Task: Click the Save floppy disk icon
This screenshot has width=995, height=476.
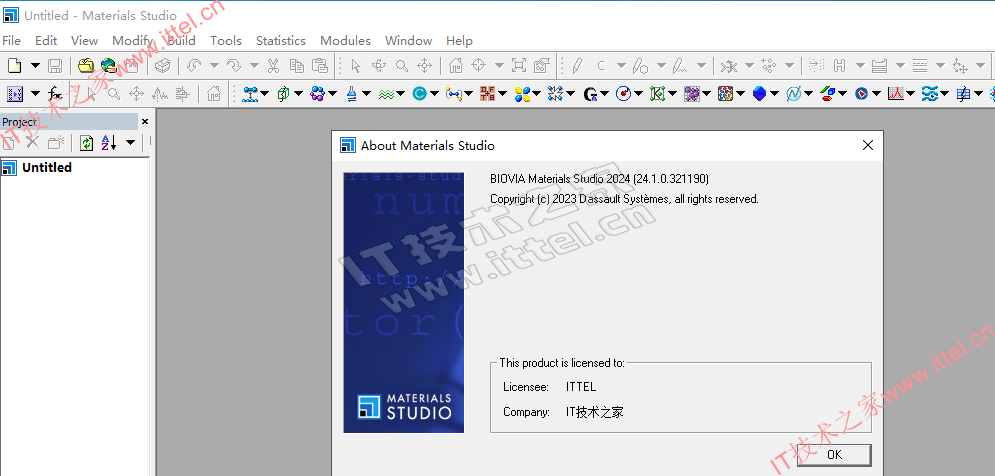Action: 55,65
